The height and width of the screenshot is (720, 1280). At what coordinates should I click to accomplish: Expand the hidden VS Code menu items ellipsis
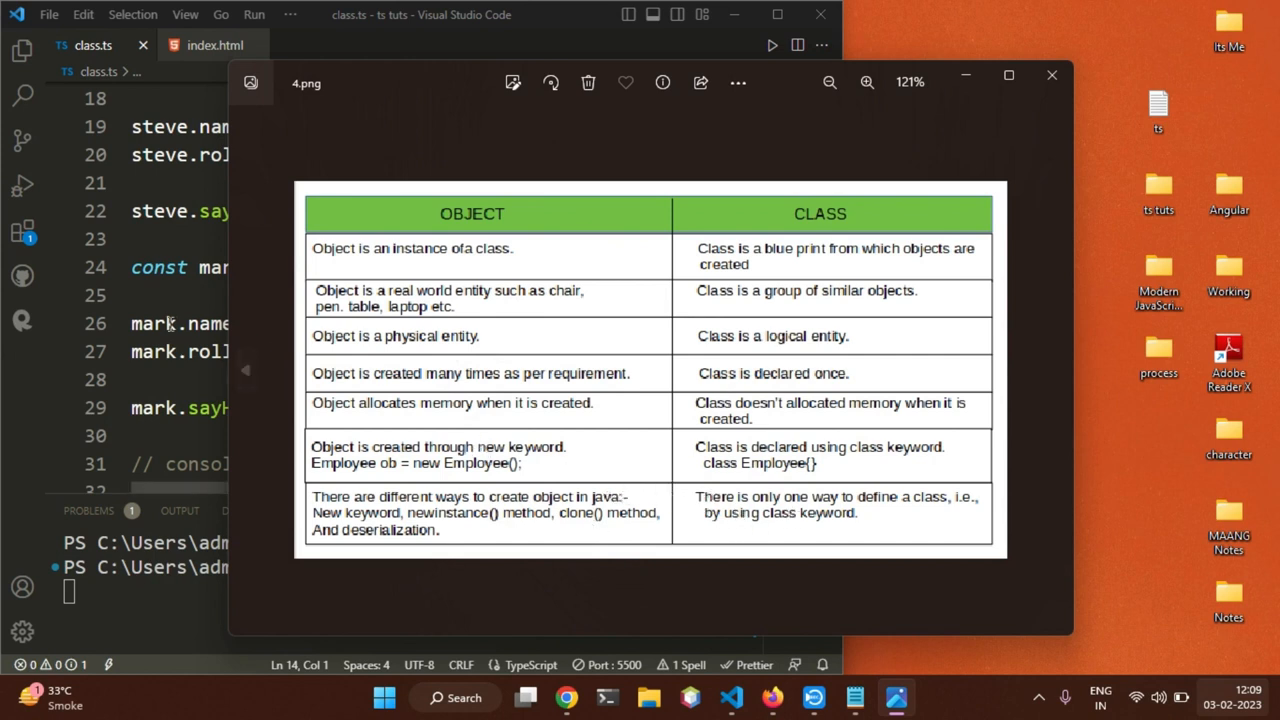(x=290, y=15)
